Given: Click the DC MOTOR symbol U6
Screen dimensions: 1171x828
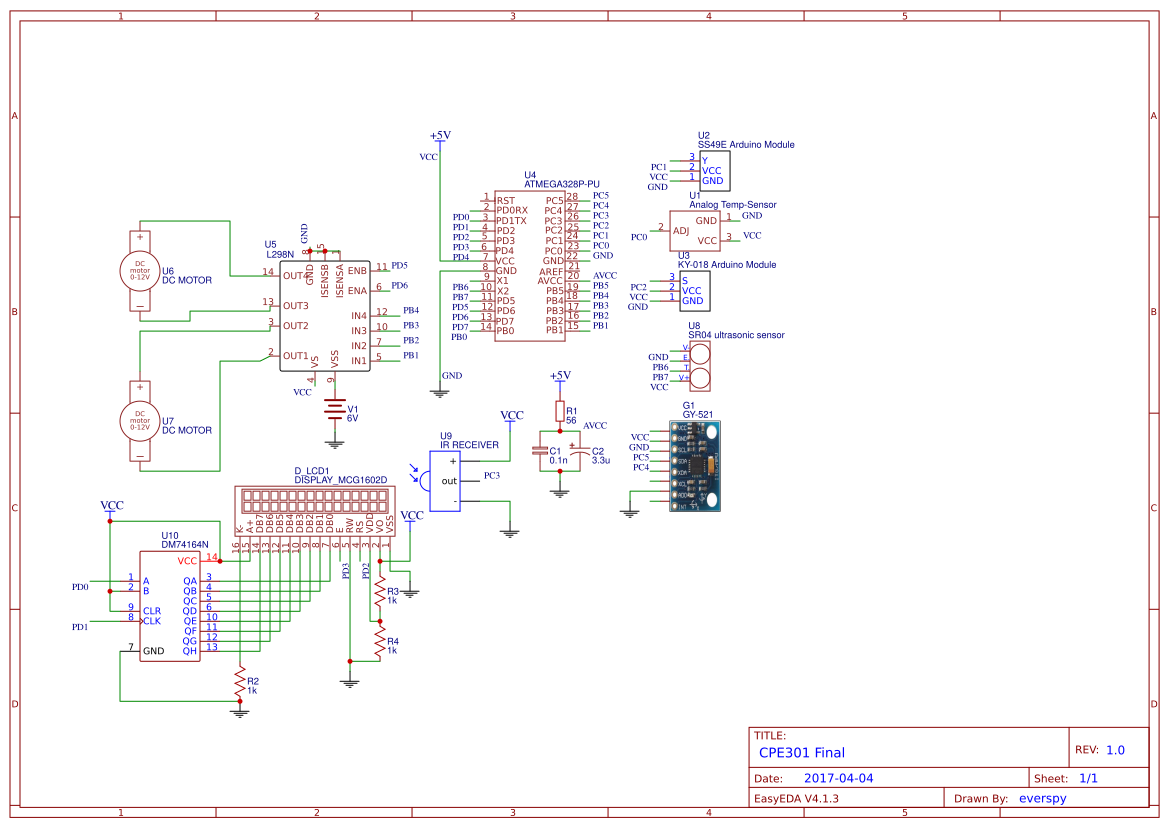Looking at the screenshot, I should (140, 270).
